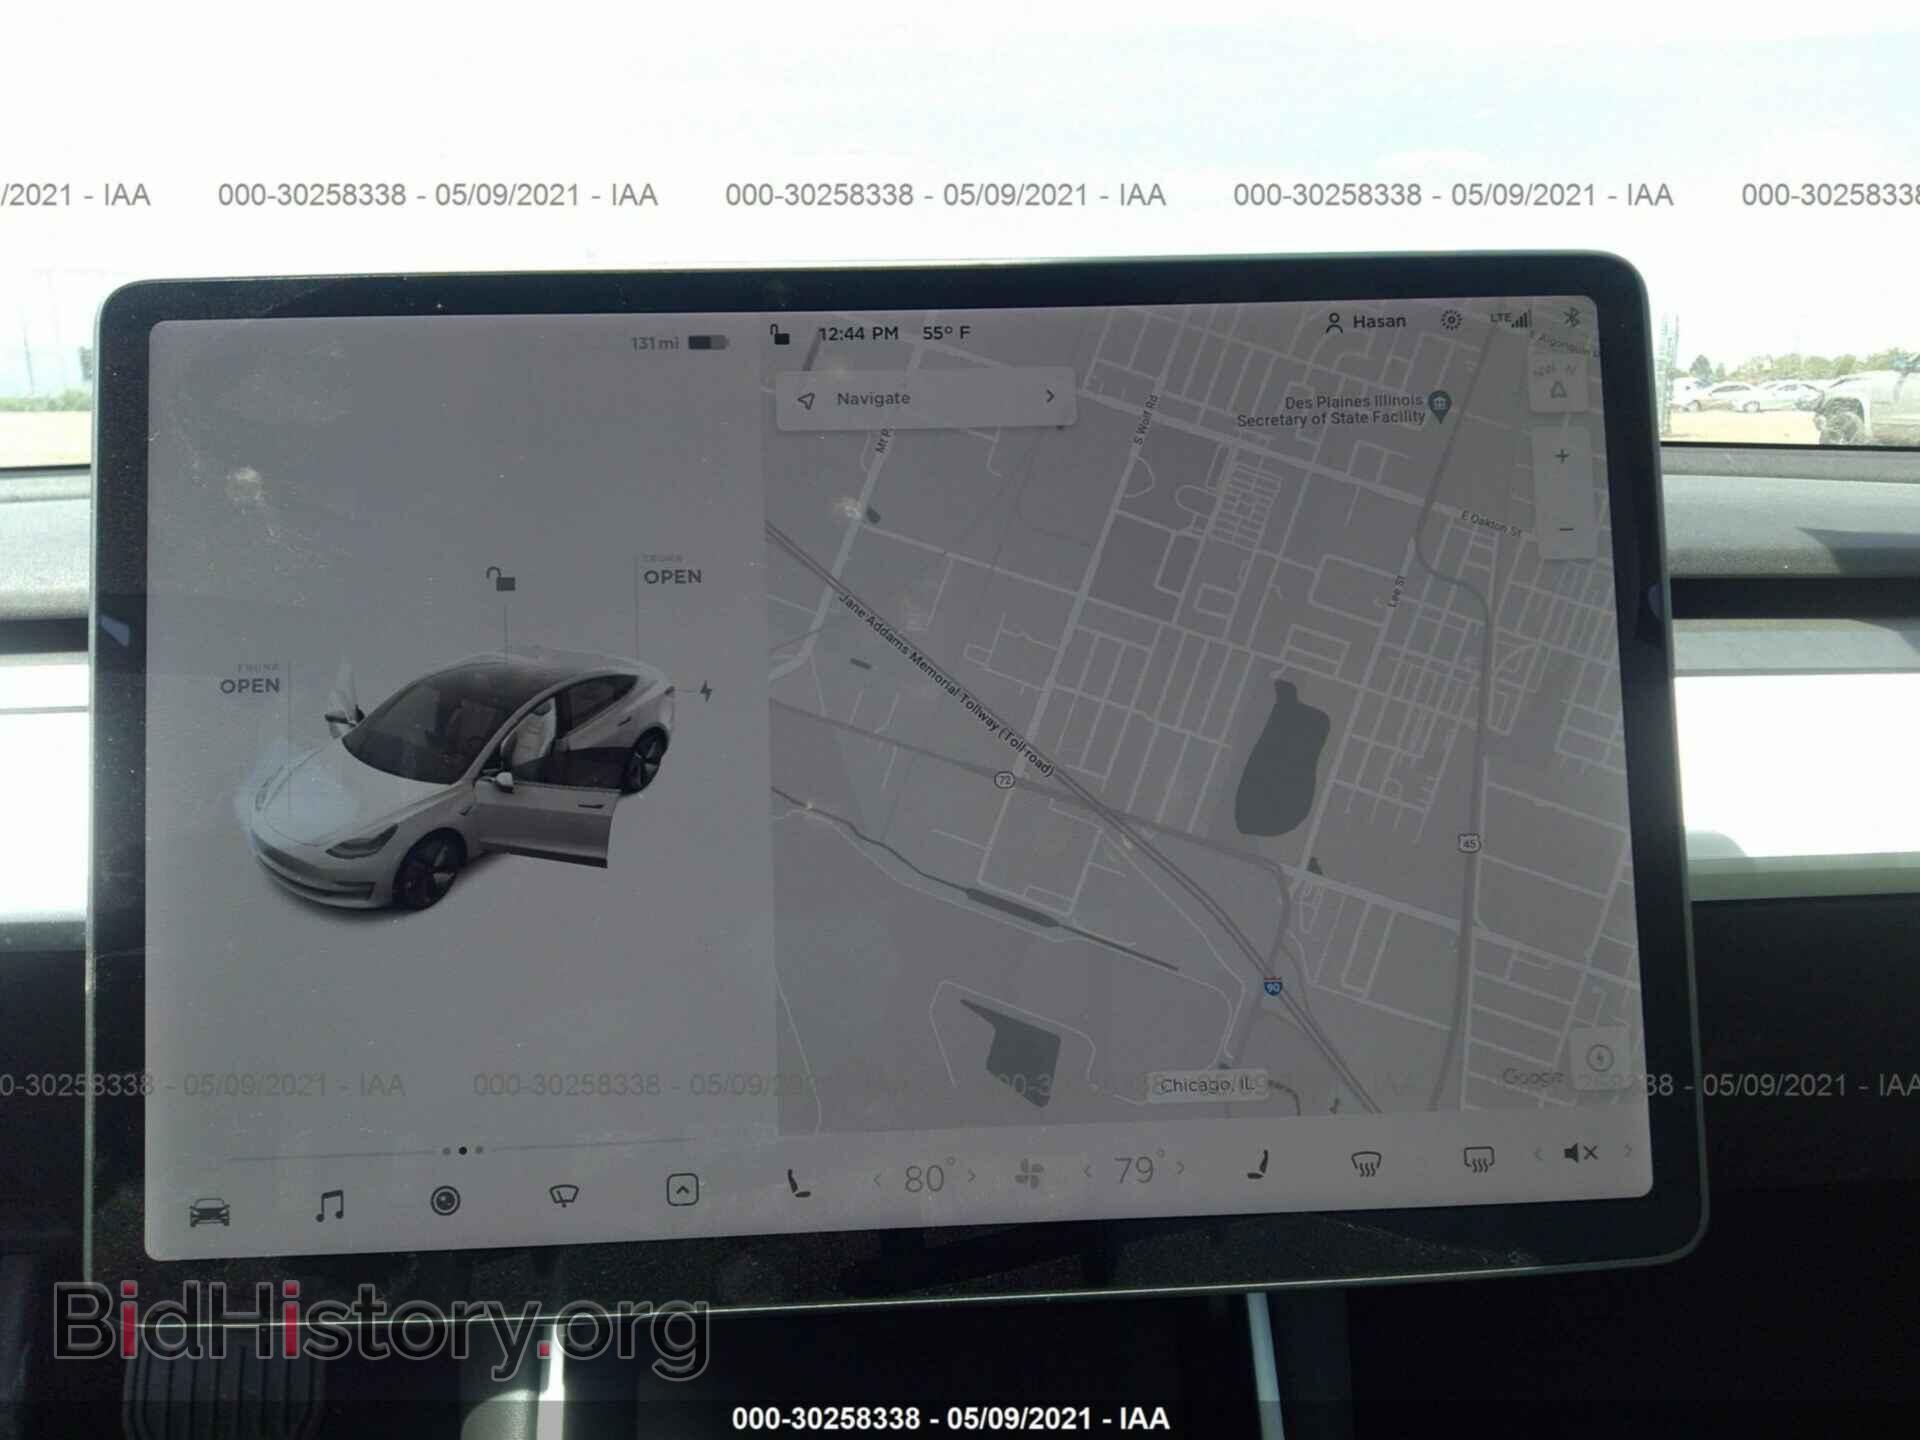Show superchargers lightning icon on map
1920x1440 pixels.
(x=1599, y=1058)
